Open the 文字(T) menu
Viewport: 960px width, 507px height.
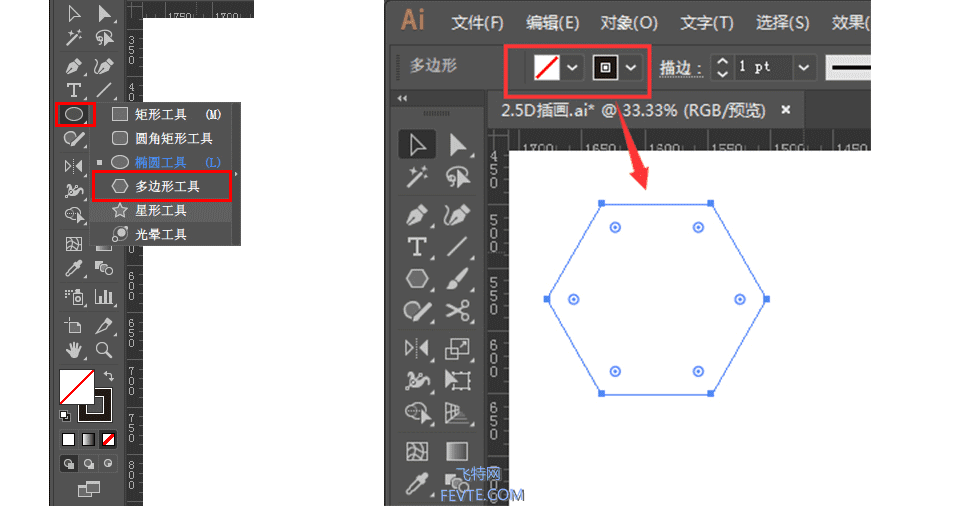(x=707, y=23)
